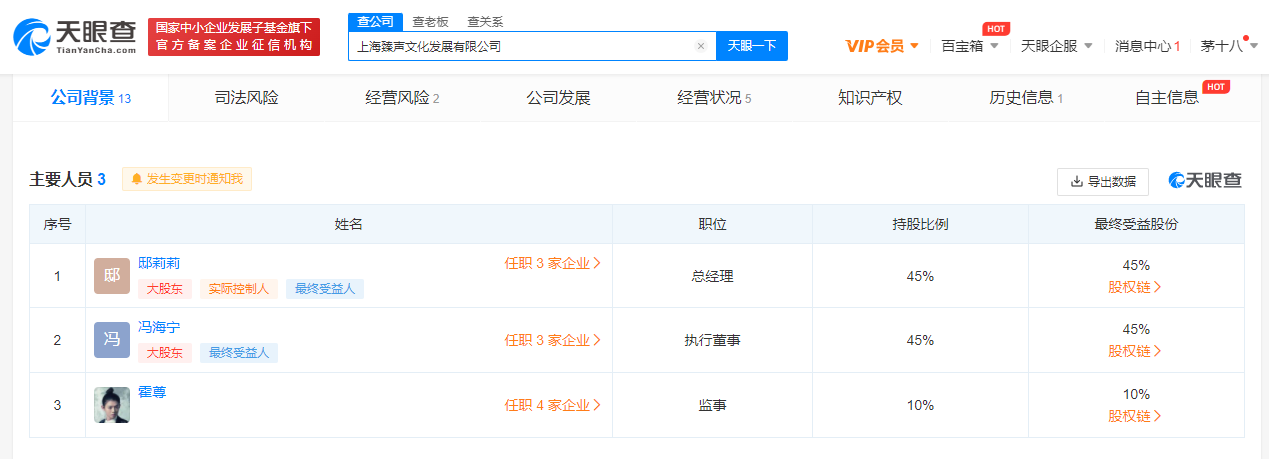The width and height of the screenshot is (1269, 459).
Task: Open the 天眼企服 dropdown menu
Action: coord(1056,45)
